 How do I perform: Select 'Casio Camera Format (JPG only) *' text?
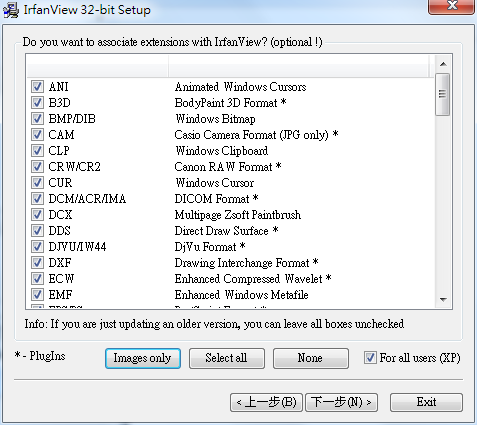pyautogui.click(x=256, y=135)
